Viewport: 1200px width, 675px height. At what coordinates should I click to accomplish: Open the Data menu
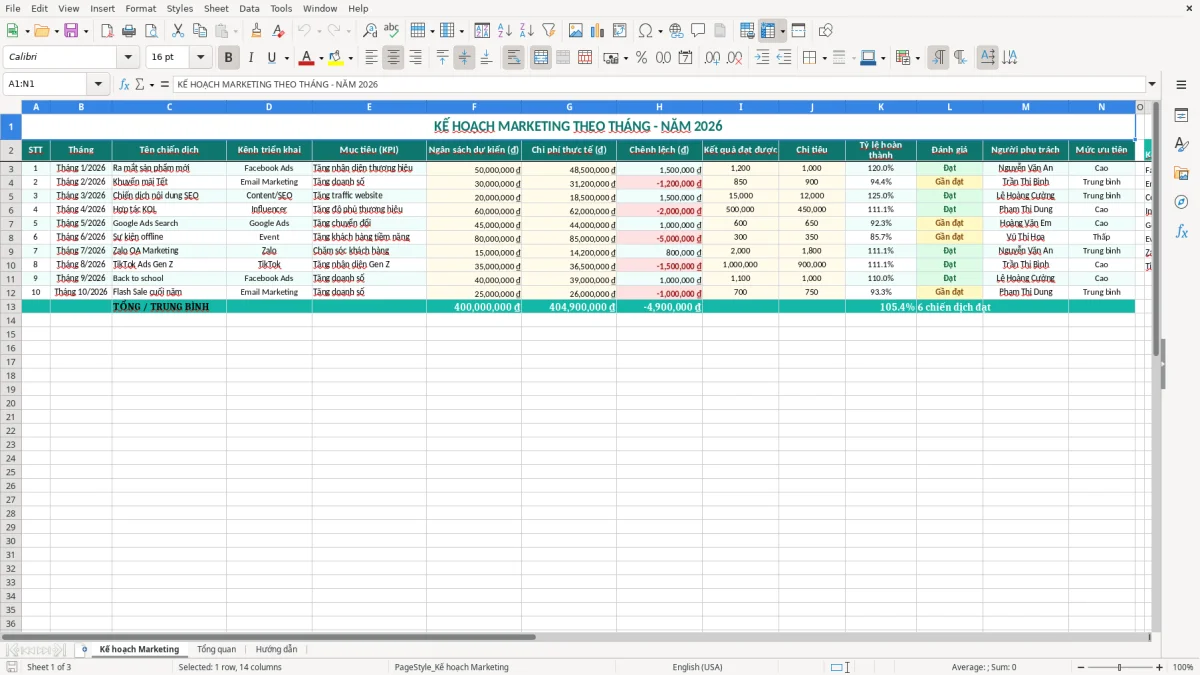[x=249, y=8]
